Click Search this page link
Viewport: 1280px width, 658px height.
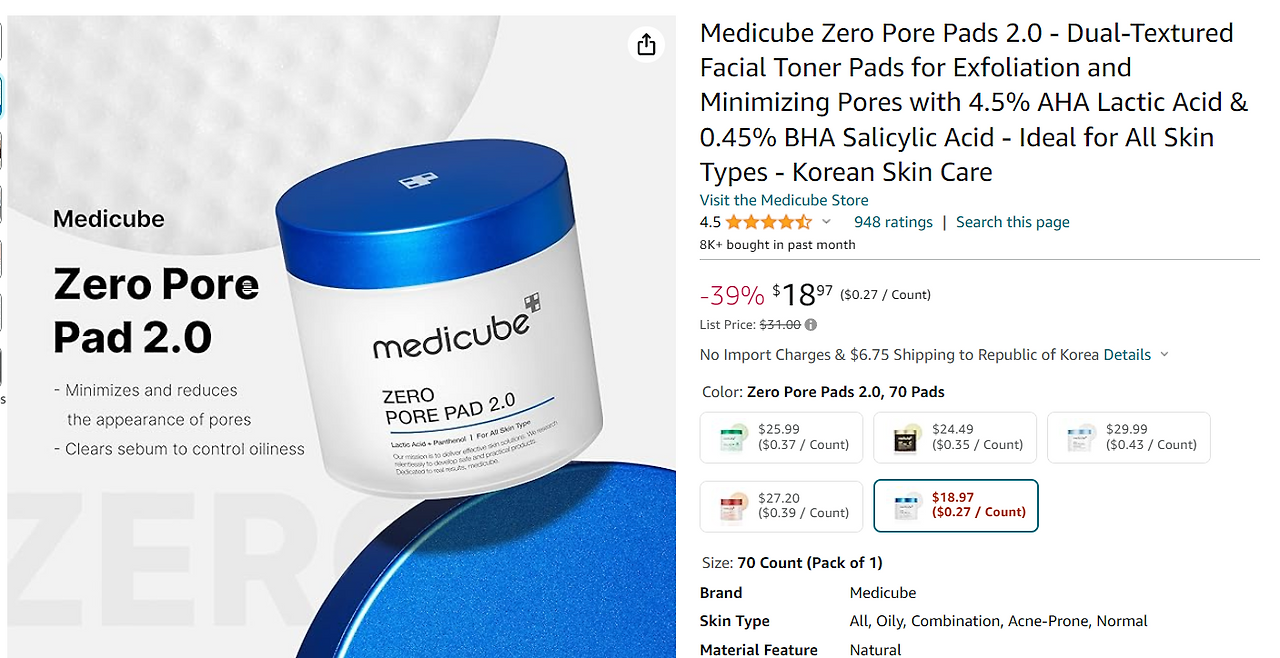(1013, 222)
